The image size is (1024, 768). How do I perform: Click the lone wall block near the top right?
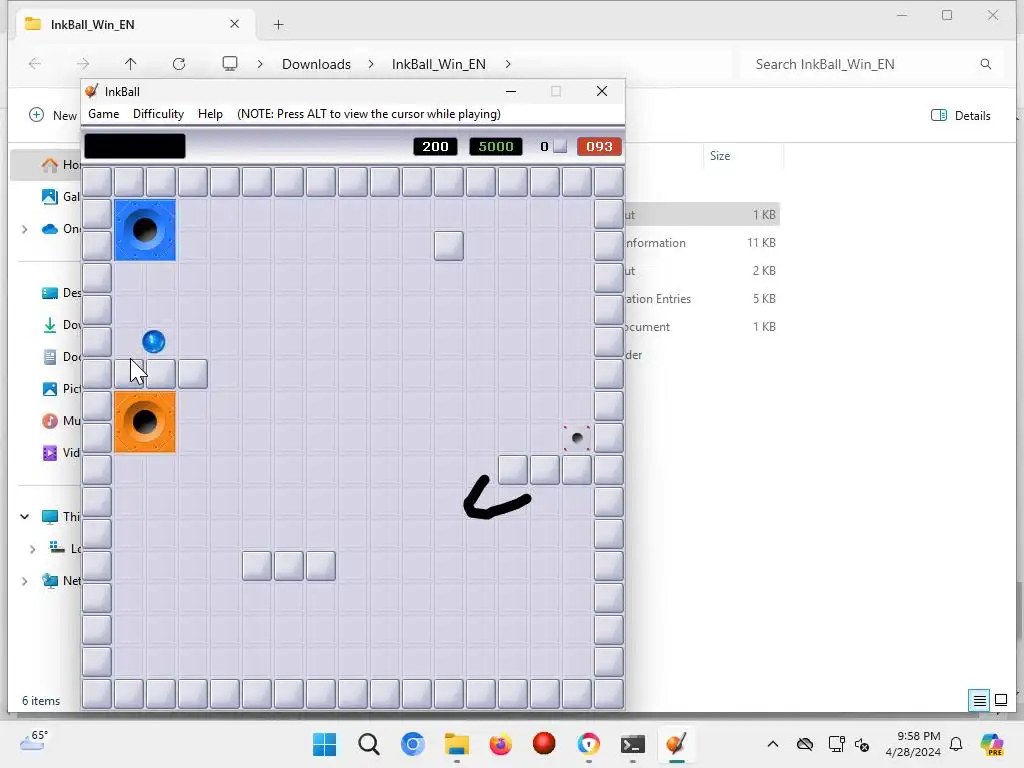[x=449, y=246]
